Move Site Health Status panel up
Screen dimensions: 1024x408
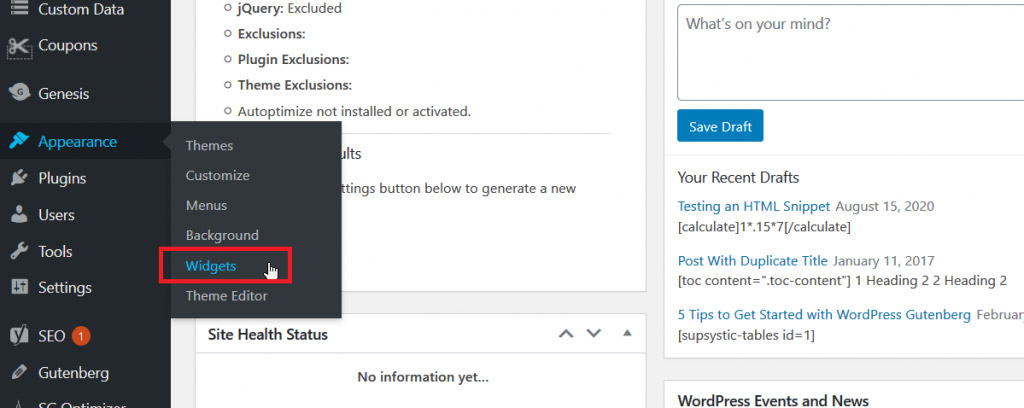(566, 334)
